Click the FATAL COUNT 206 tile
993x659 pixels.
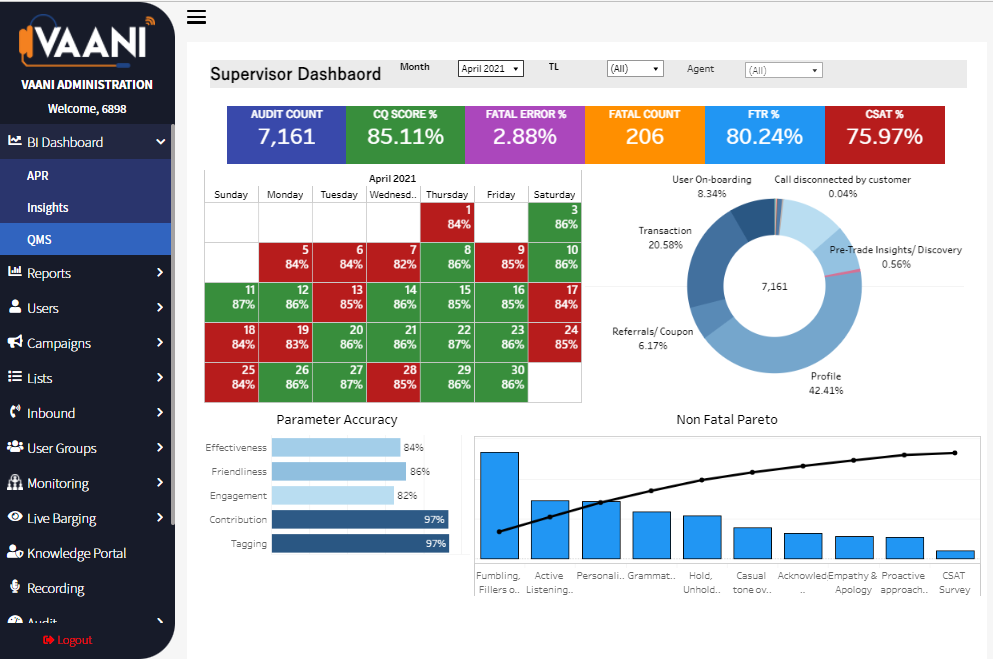pyautogui.click(x=645, y=135)
